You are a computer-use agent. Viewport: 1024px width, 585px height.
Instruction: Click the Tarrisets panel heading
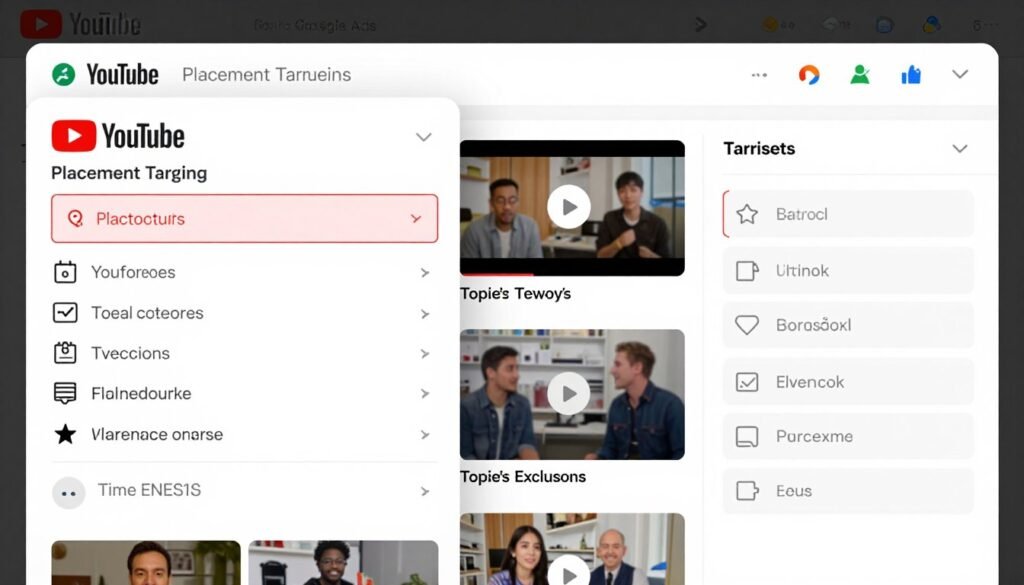[759, 148]
